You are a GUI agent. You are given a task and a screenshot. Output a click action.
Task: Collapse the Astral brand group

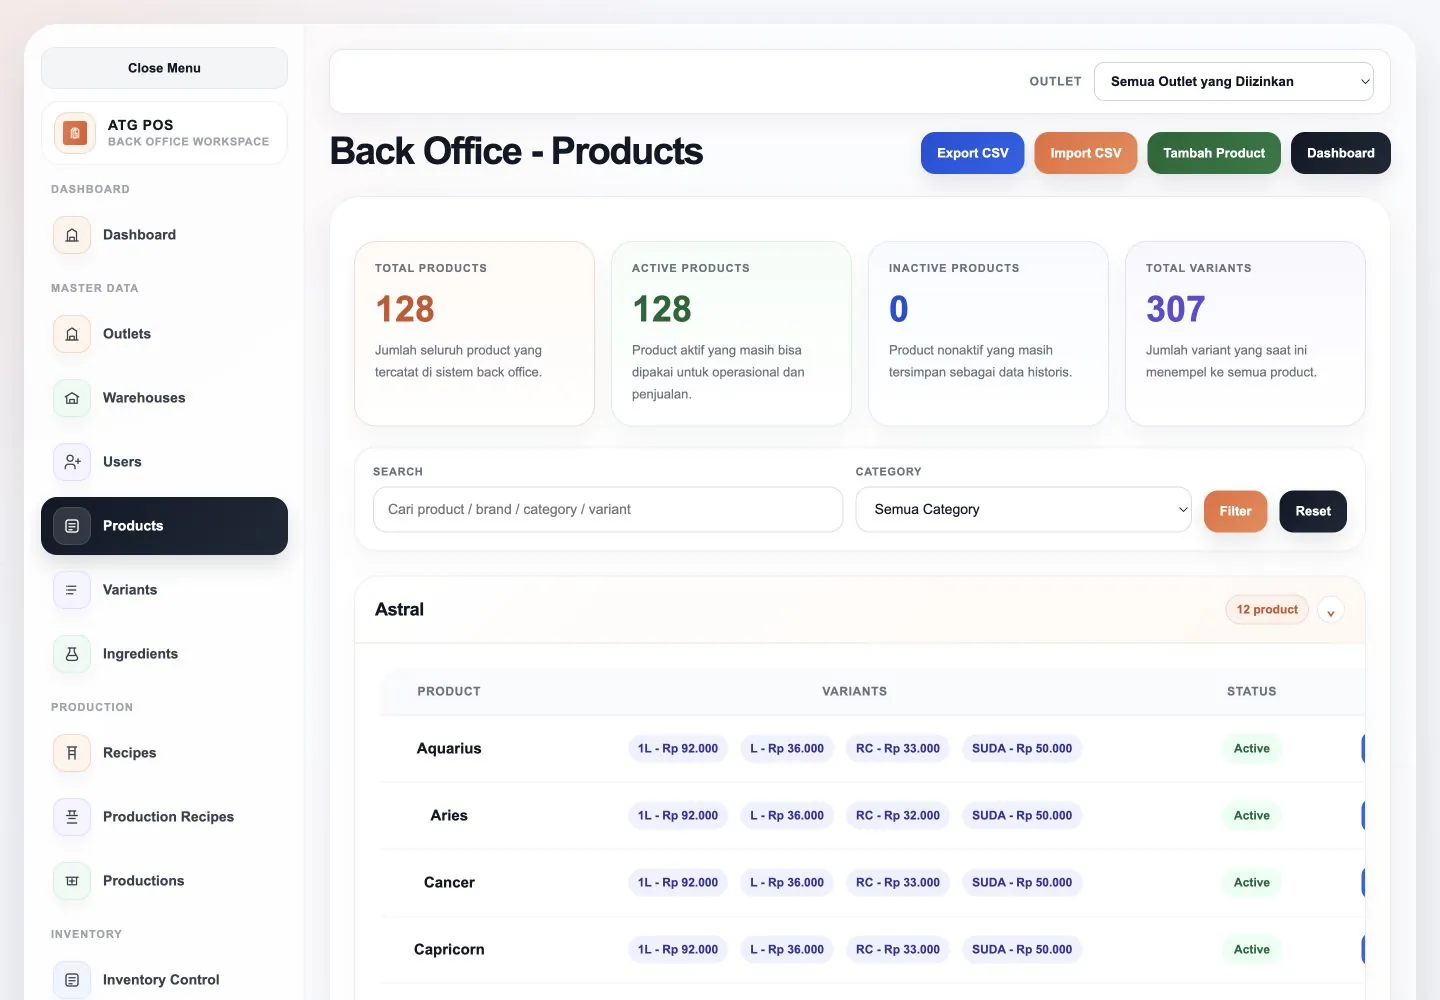click(x=1330, y=610)
